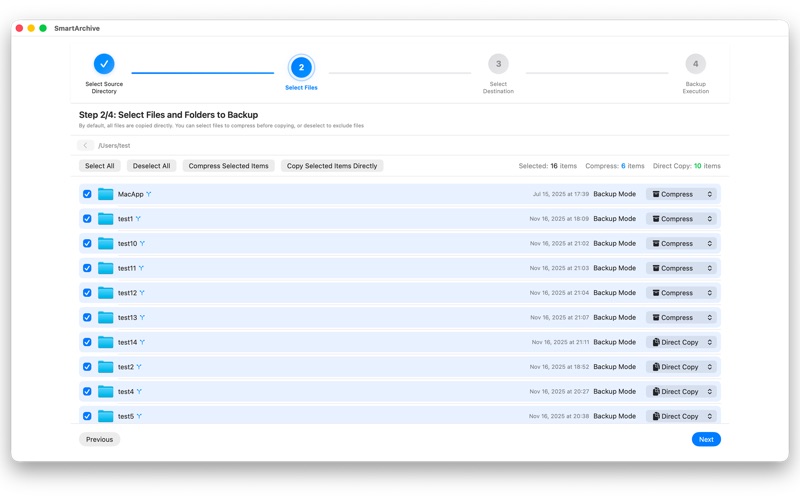Click the branch icon beside test14
Image resolution: width=800 pixels, height=500 pixels.
[142, 342]
